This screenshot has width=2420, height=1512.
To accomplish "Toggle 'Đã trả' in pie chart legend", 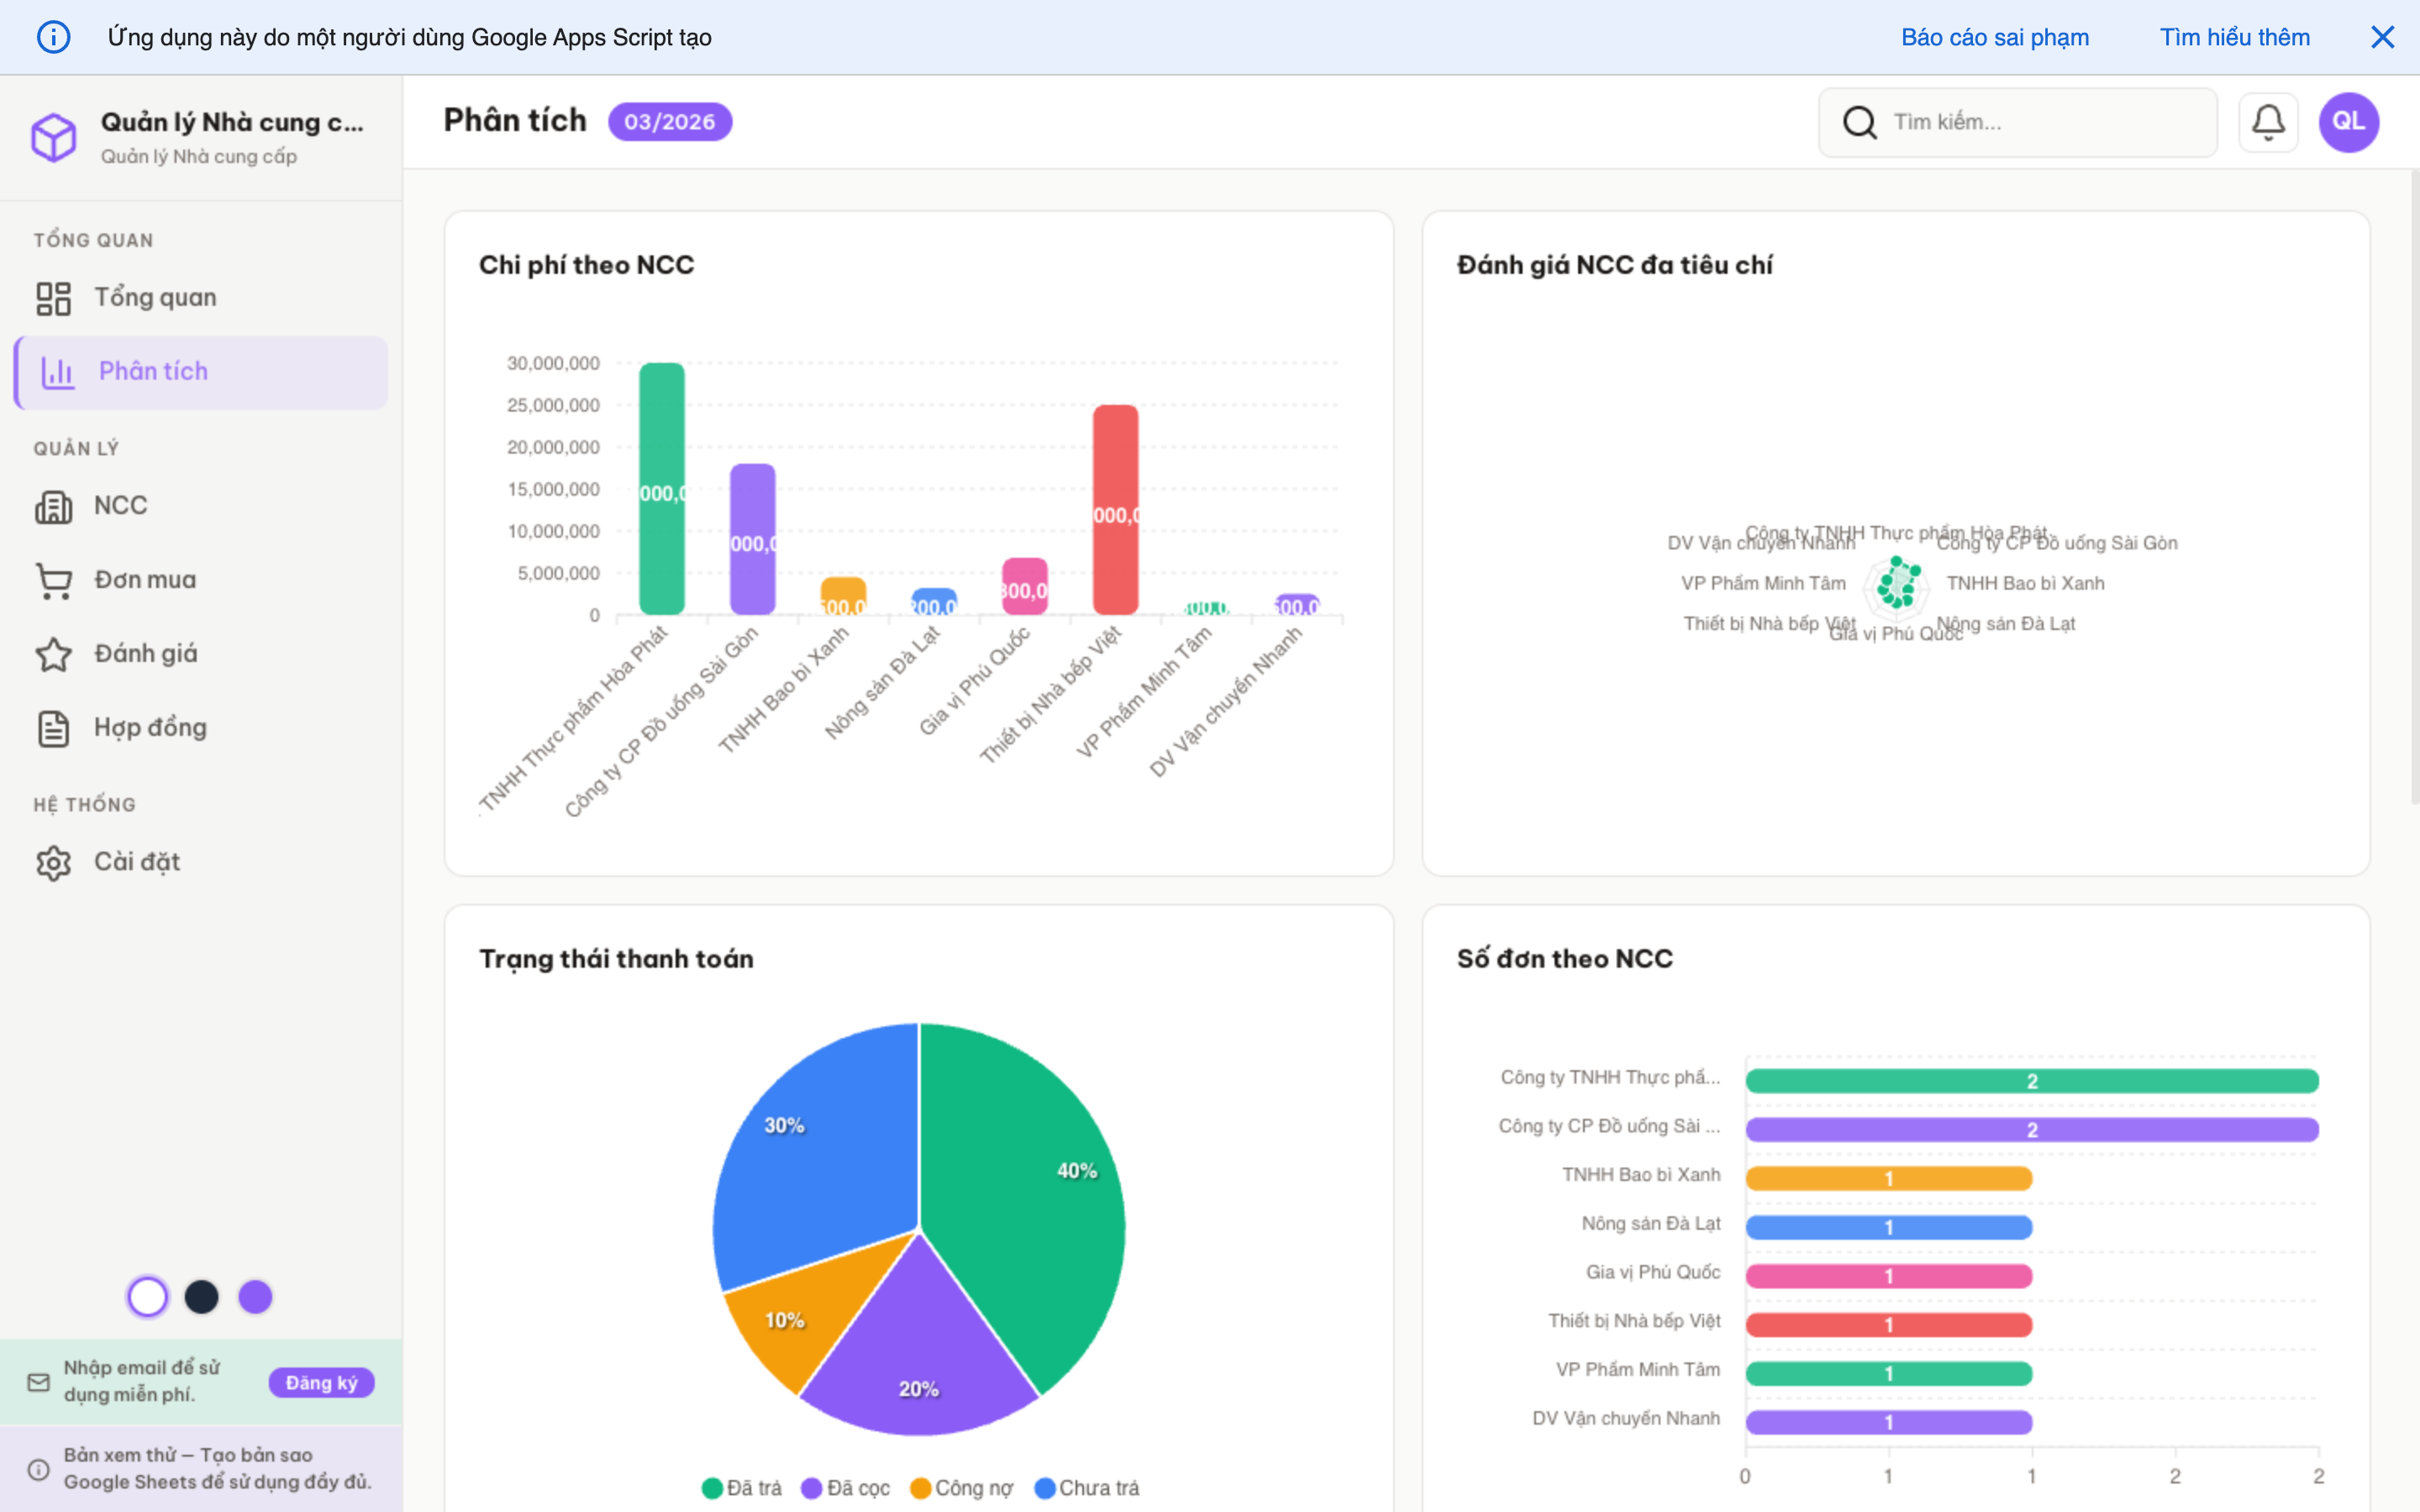I will coord(742,1488).
